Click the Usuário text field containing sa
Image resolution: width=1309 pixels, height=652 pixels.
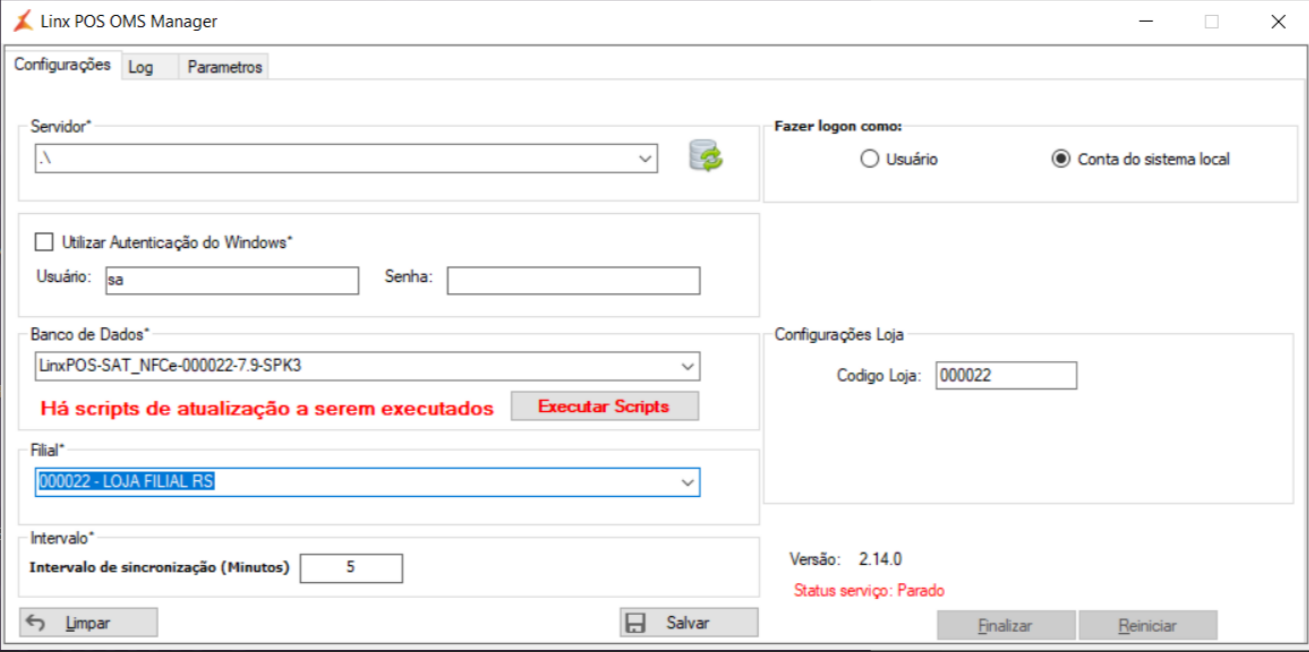click(231, 281)
